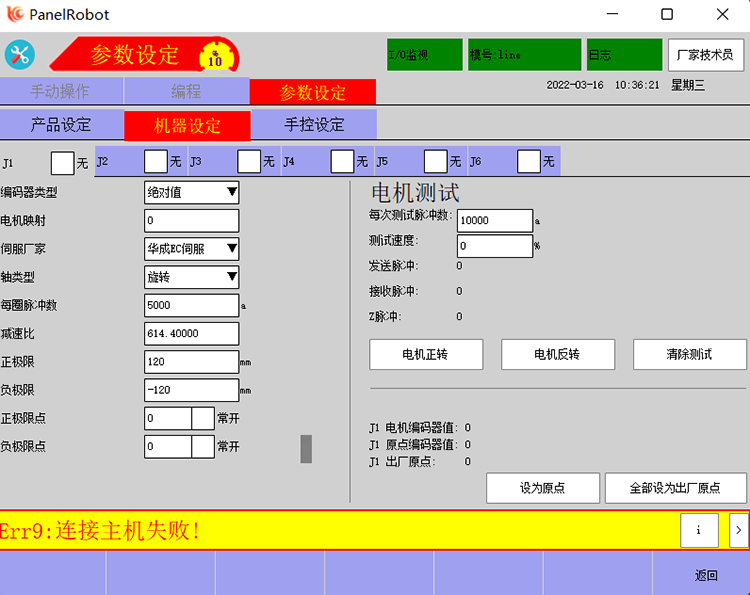Viewport: 750px width, 595px height.
Task: Open the 轴类型 dropdown
Action: [x=192, y=277]
